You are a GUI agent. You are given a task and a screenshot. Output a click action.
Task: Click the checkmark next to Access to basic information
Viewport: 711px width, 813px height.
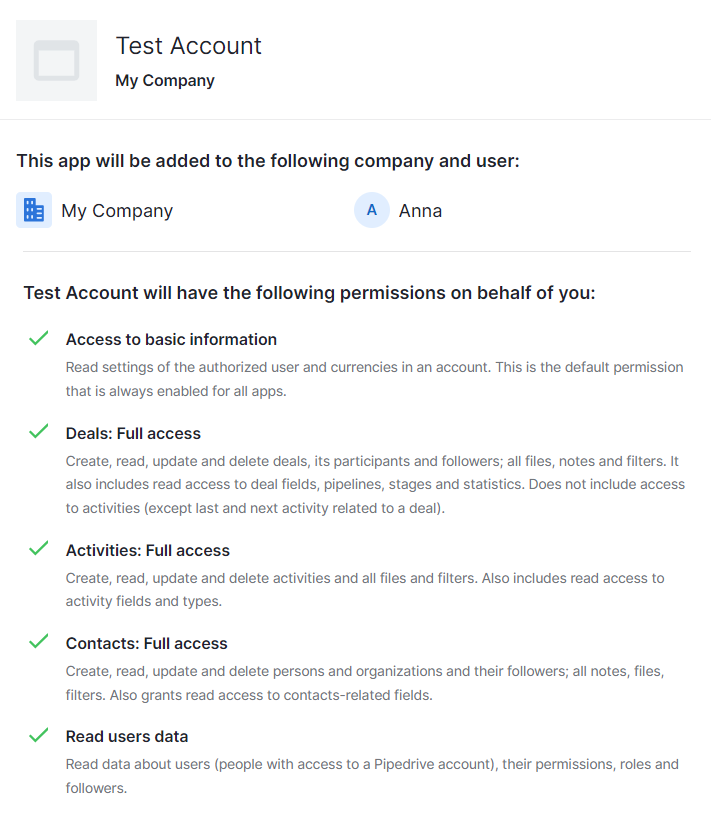tap(39, 338)
